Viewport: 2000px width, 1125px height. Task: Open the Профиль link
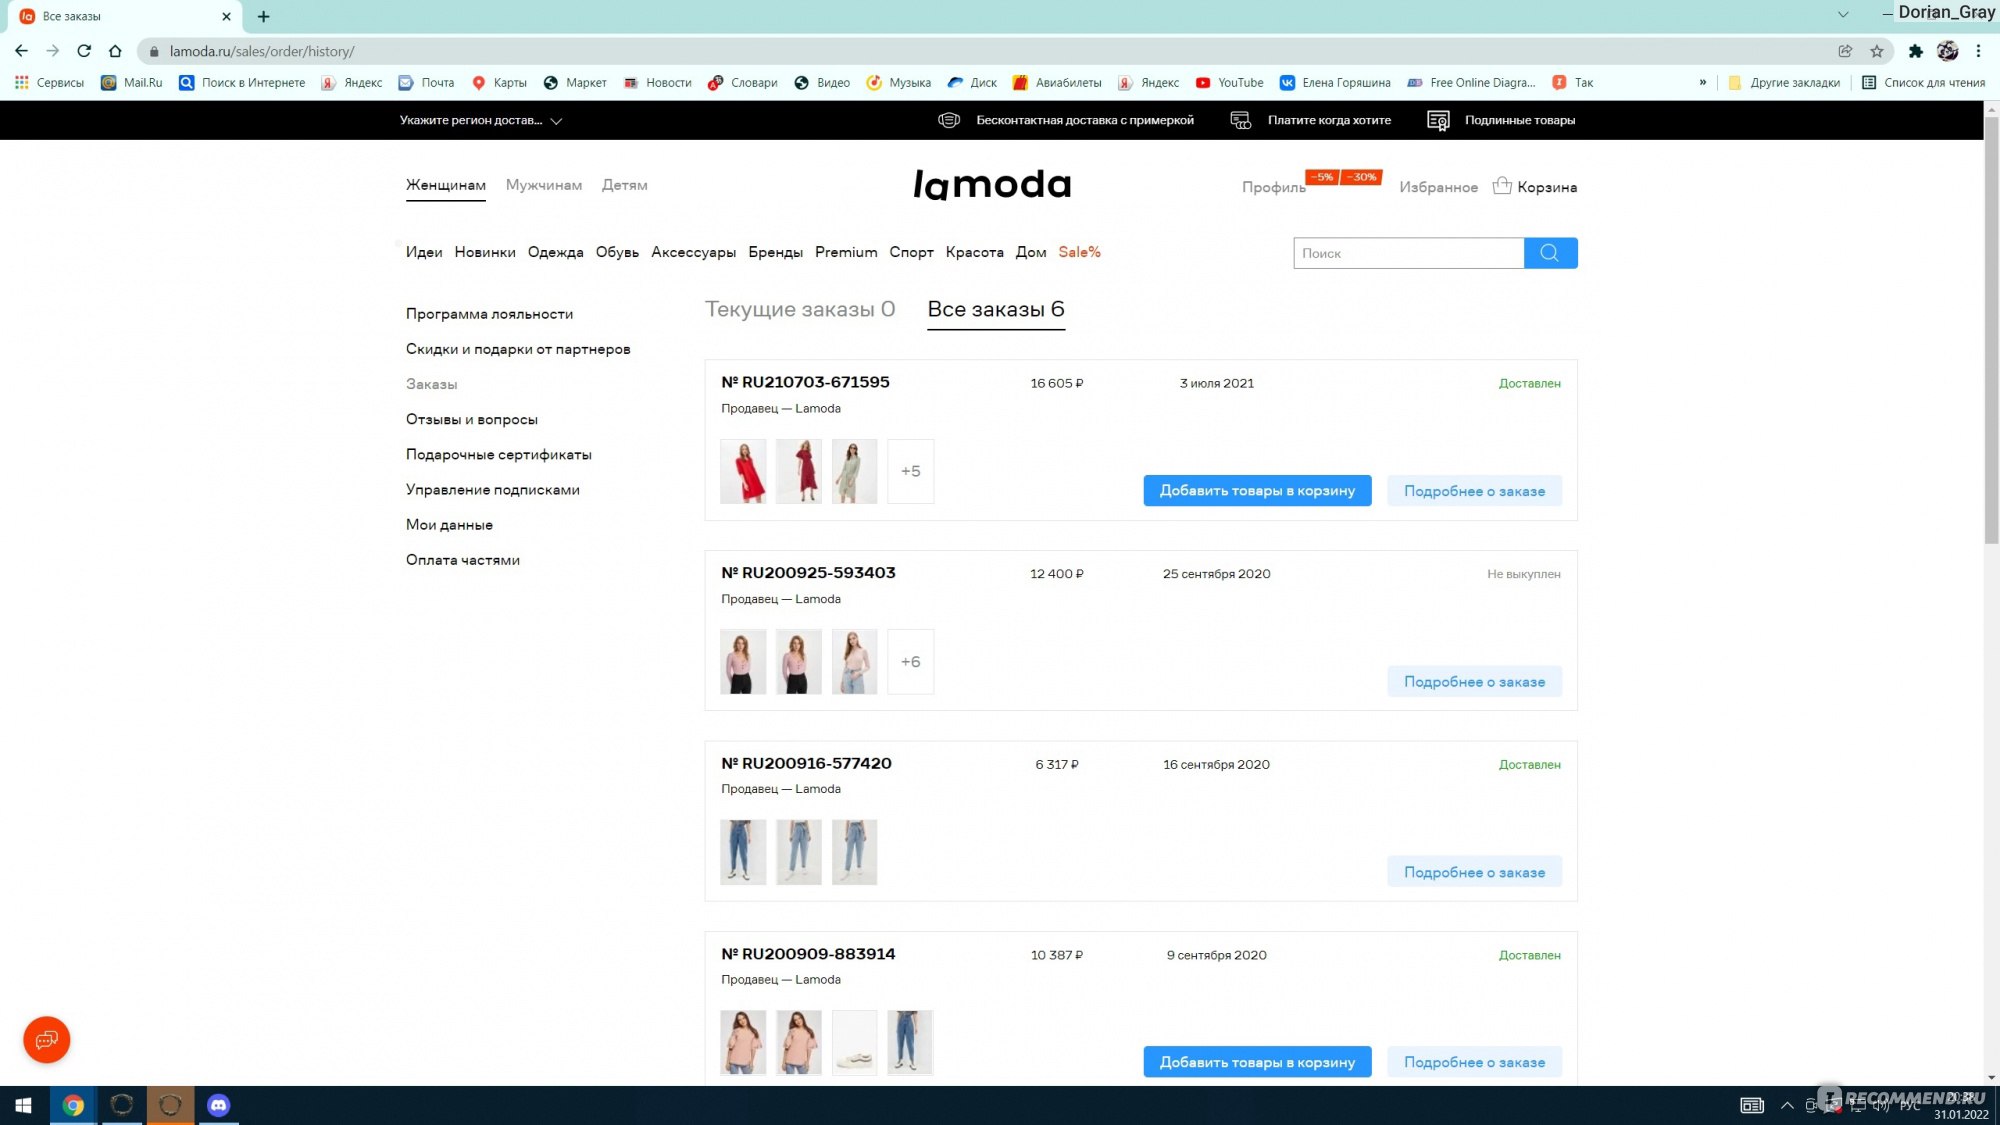[1274, 187]
